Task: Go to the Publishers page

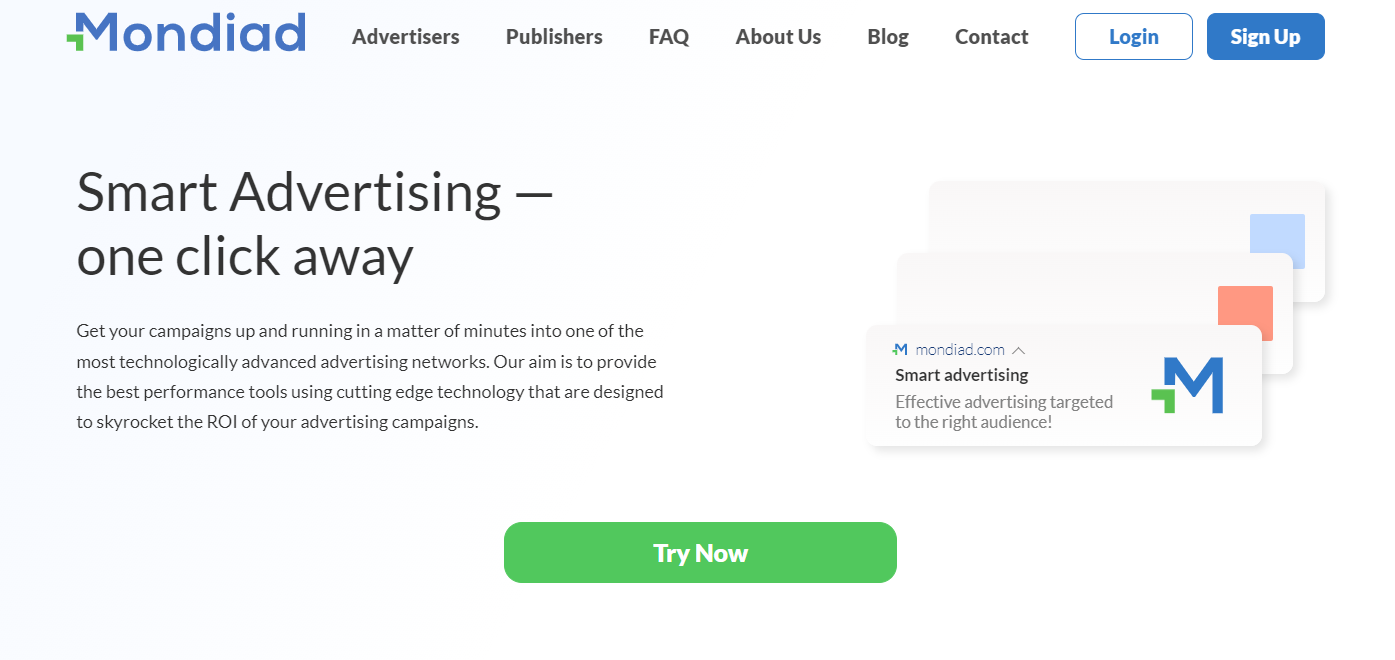Action: [554, 37]
